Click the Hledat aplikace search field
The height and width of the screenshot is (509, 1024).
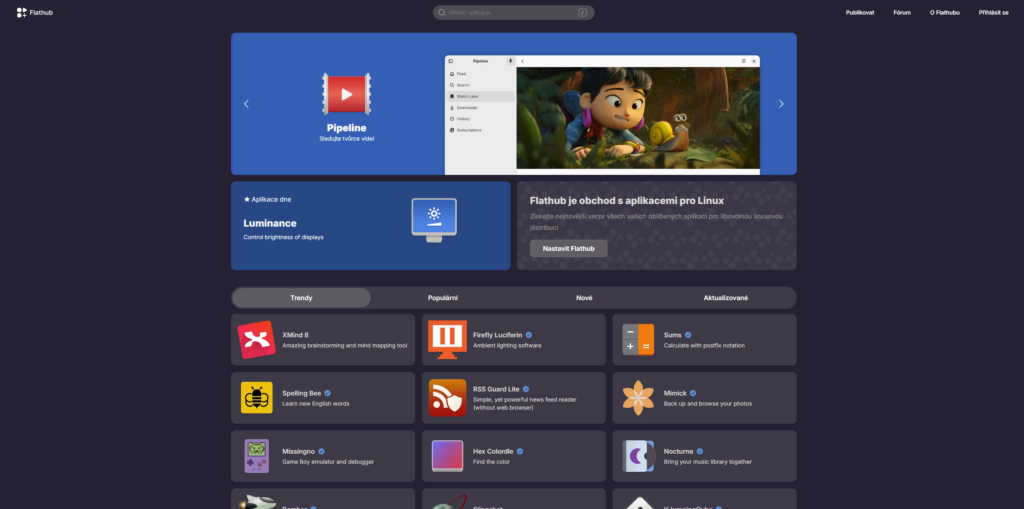[513, 12]
